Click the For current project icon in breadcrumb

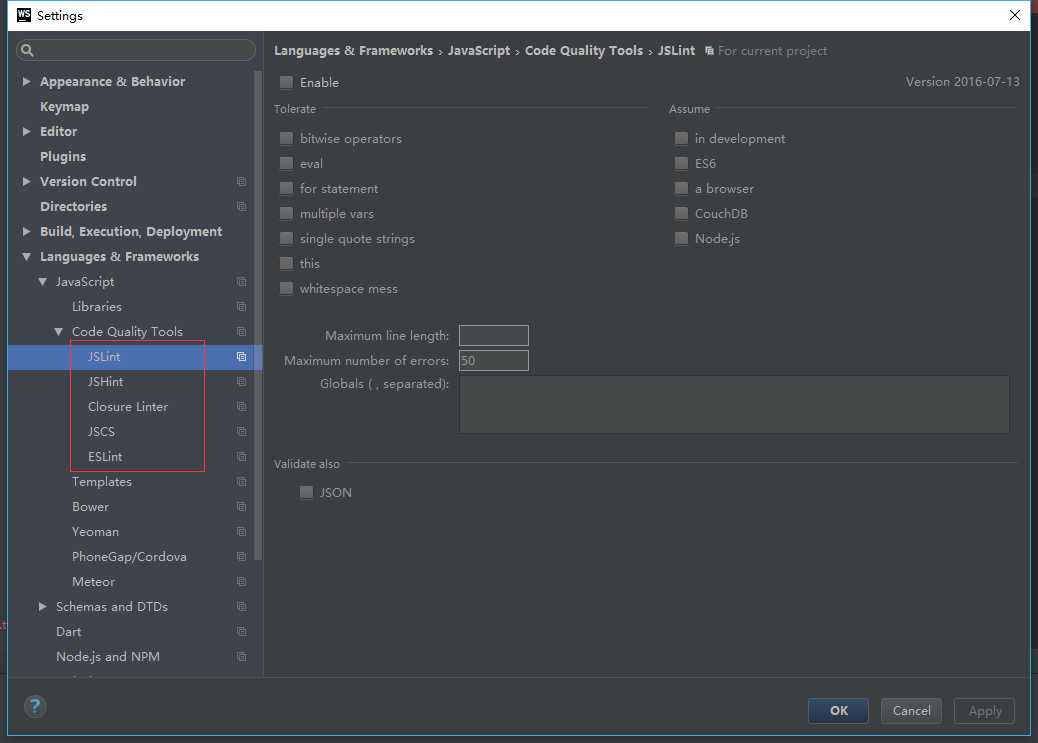pos(709,51)
